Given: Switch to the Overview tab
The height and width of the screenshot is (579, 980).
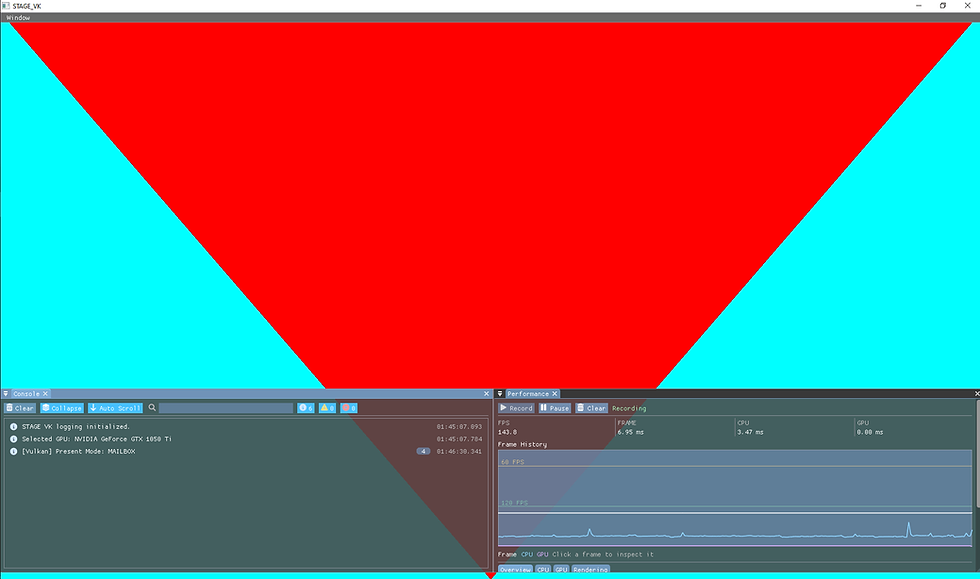Looking at the screenshot, I should (515, 569).
